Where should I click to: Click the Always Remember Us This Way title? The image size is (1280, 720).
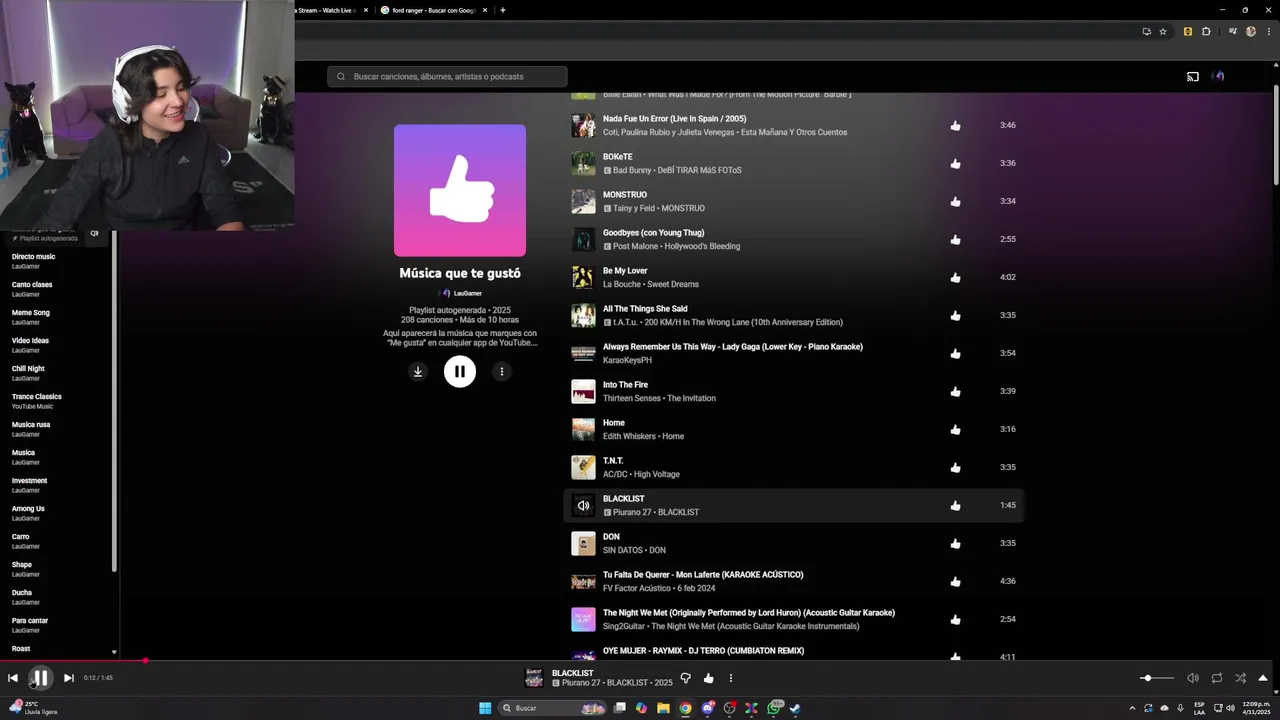[x=732, y=347]
